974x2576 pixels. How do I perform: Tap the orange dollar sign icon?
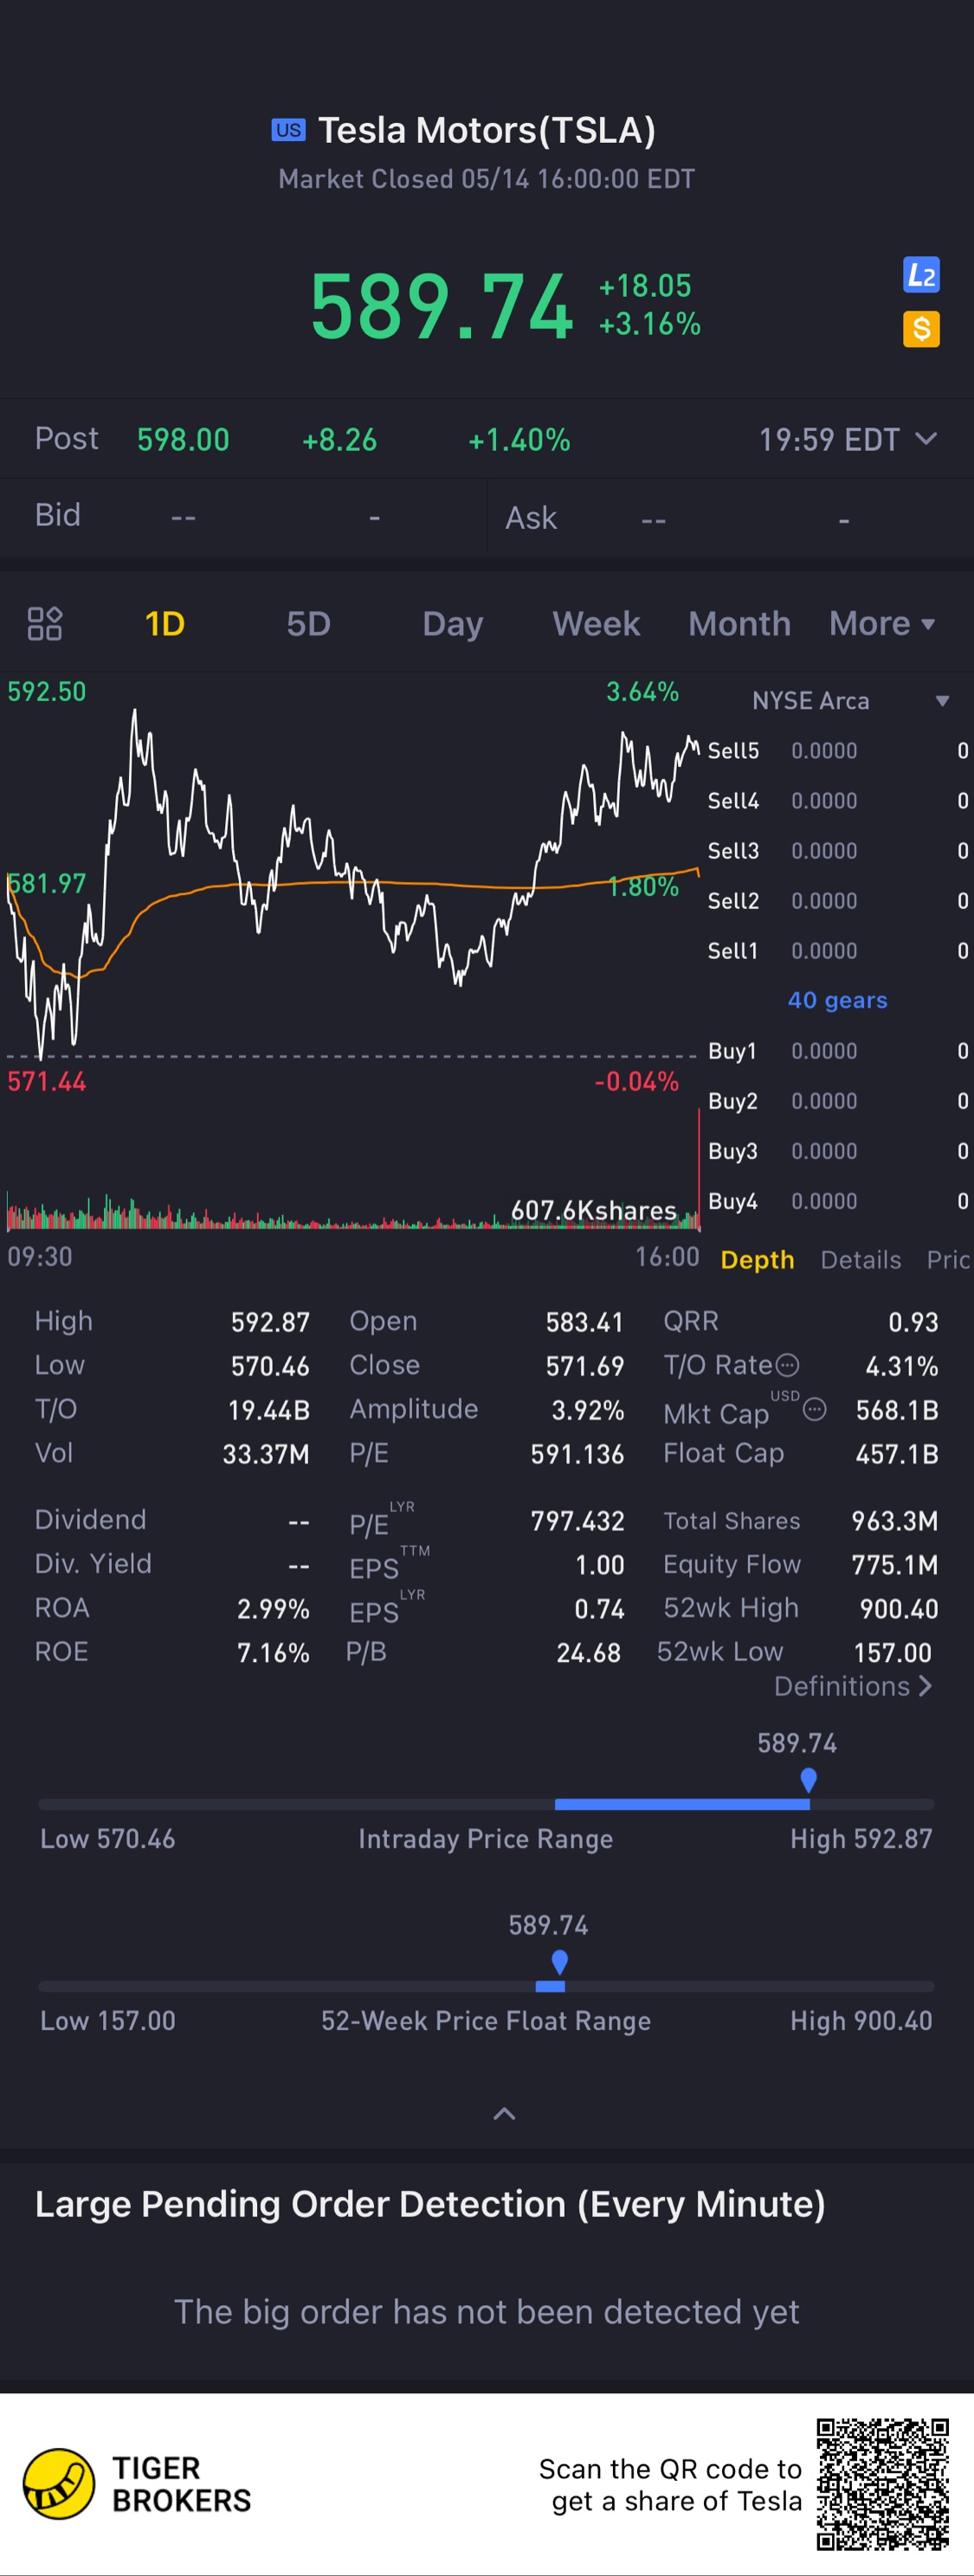(920, 329)
